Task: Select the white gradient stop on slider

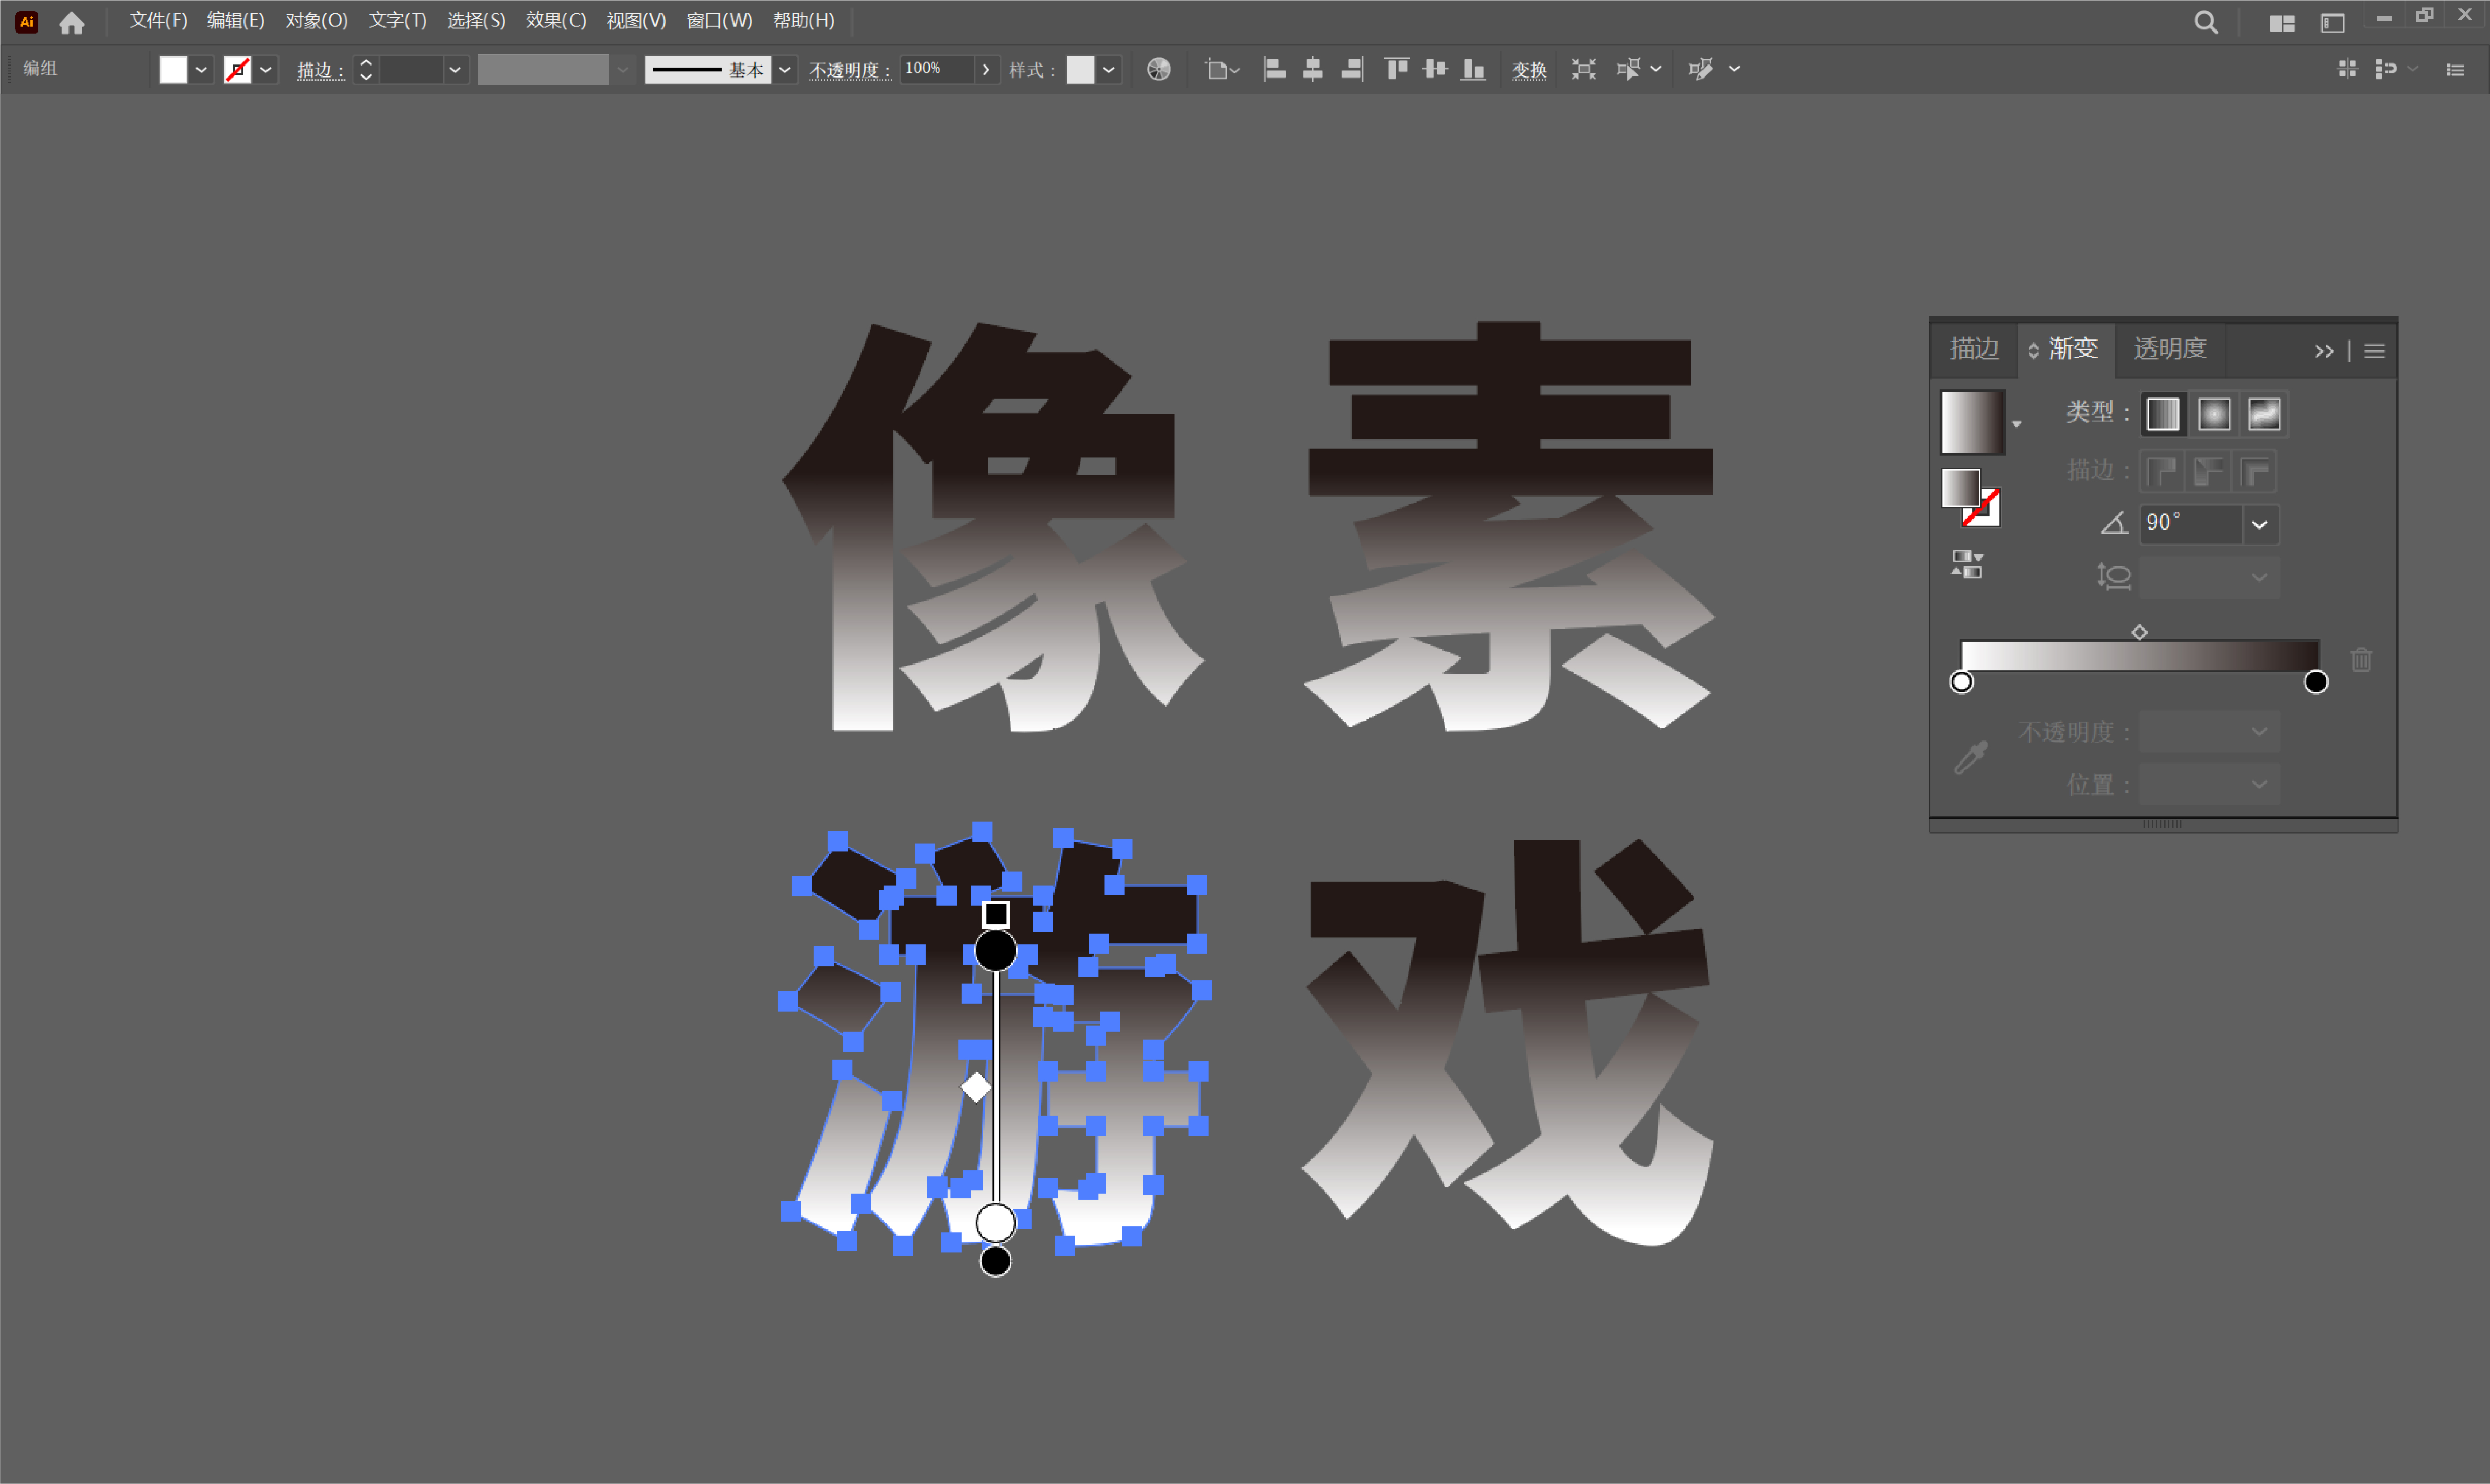Action: [x=1961, y=682]
